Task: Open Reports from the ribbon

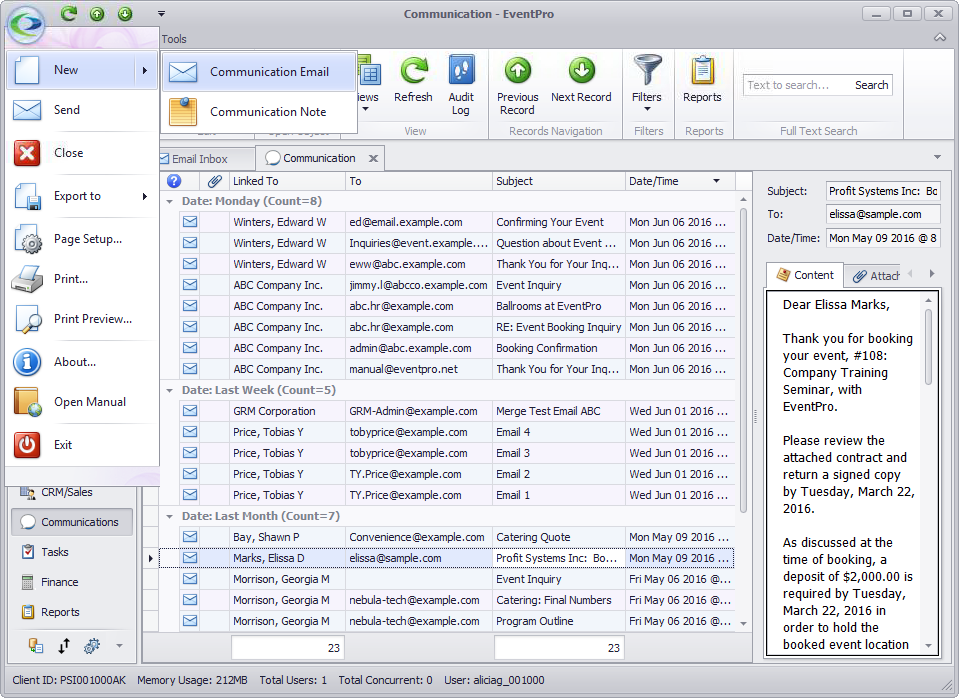Action: pyautogui.click(x=702, y=78)
